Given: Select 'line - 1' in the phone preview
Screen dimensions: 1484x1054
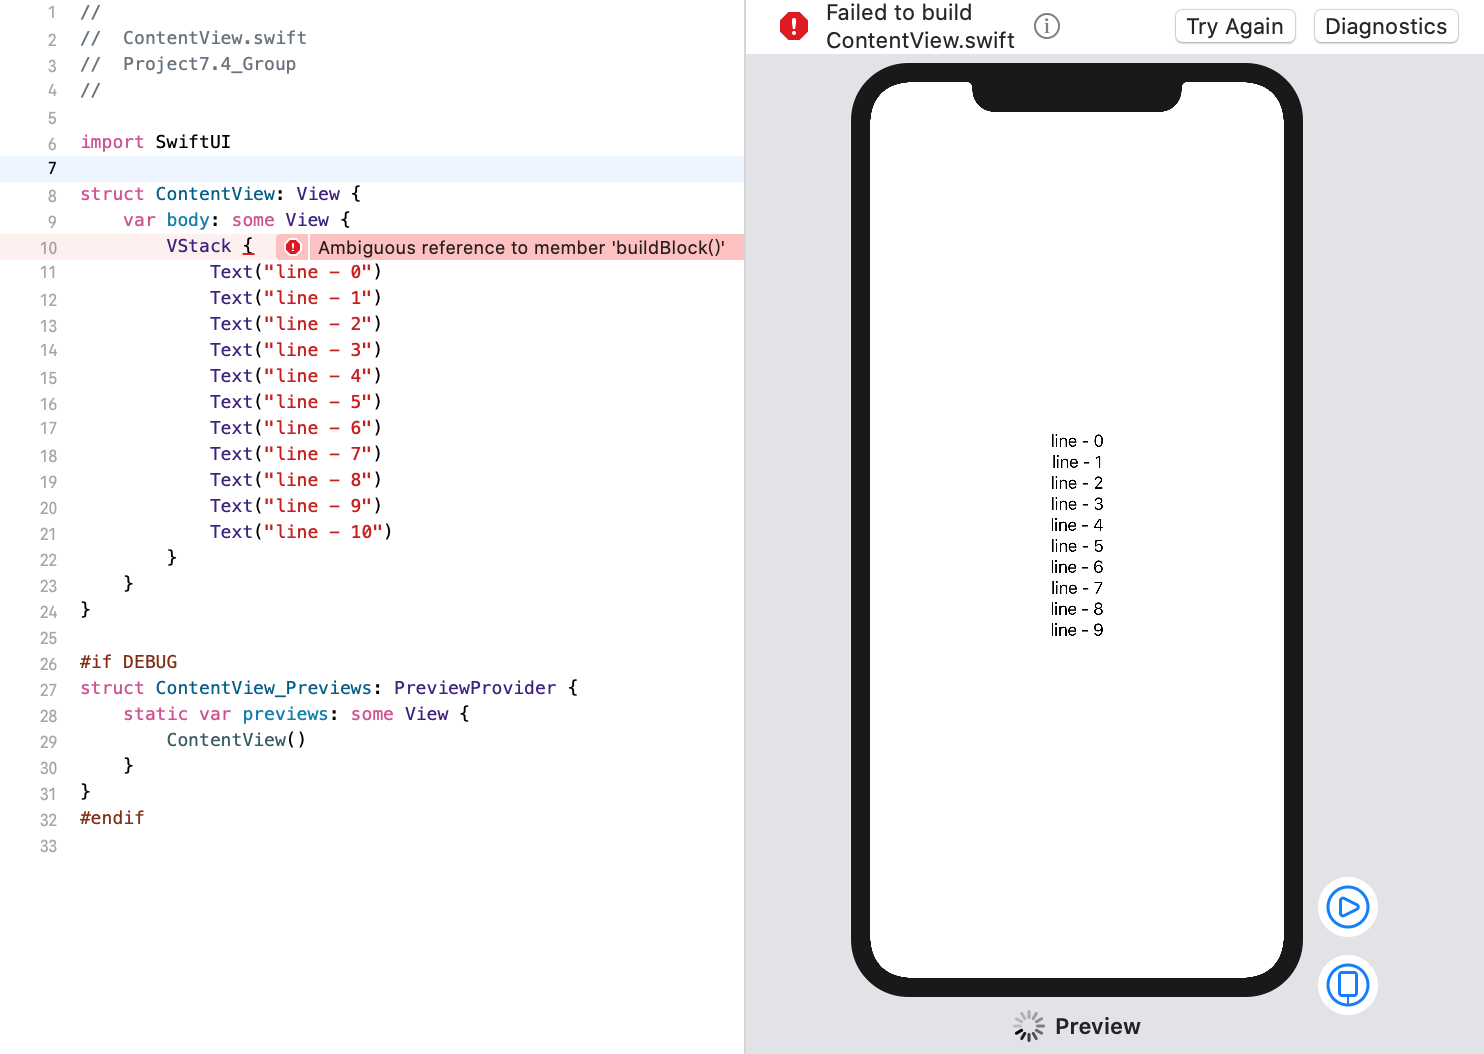Looking at the screenshot, I should [1077, 462].
